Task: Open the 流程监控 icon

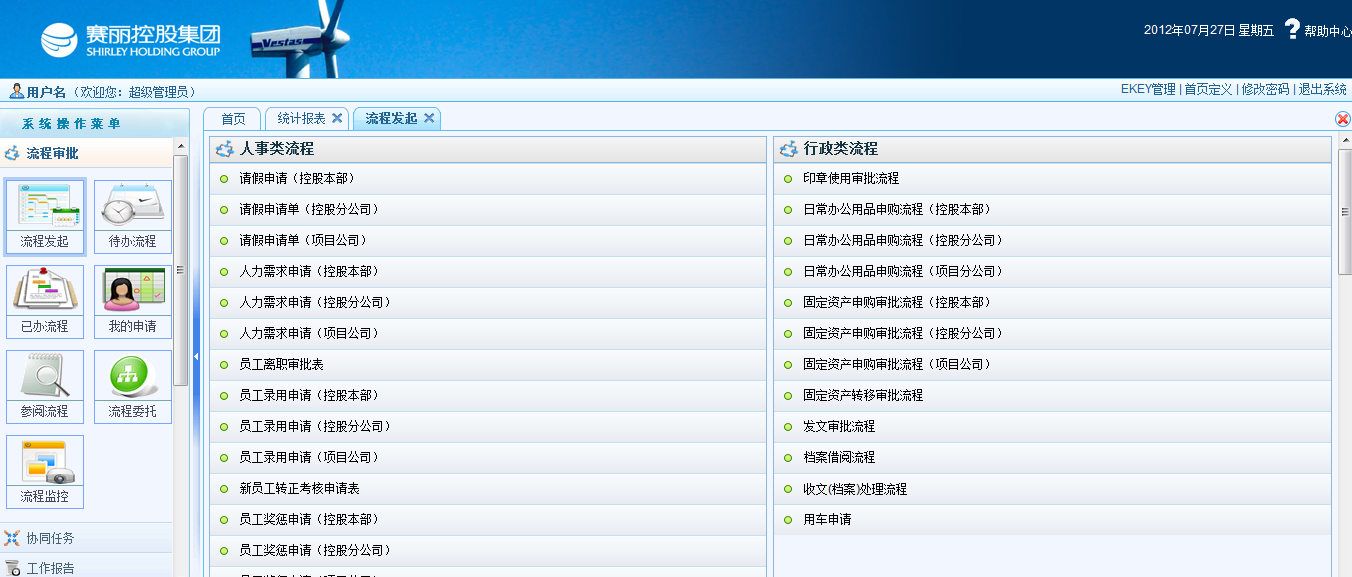Action: 45,463
